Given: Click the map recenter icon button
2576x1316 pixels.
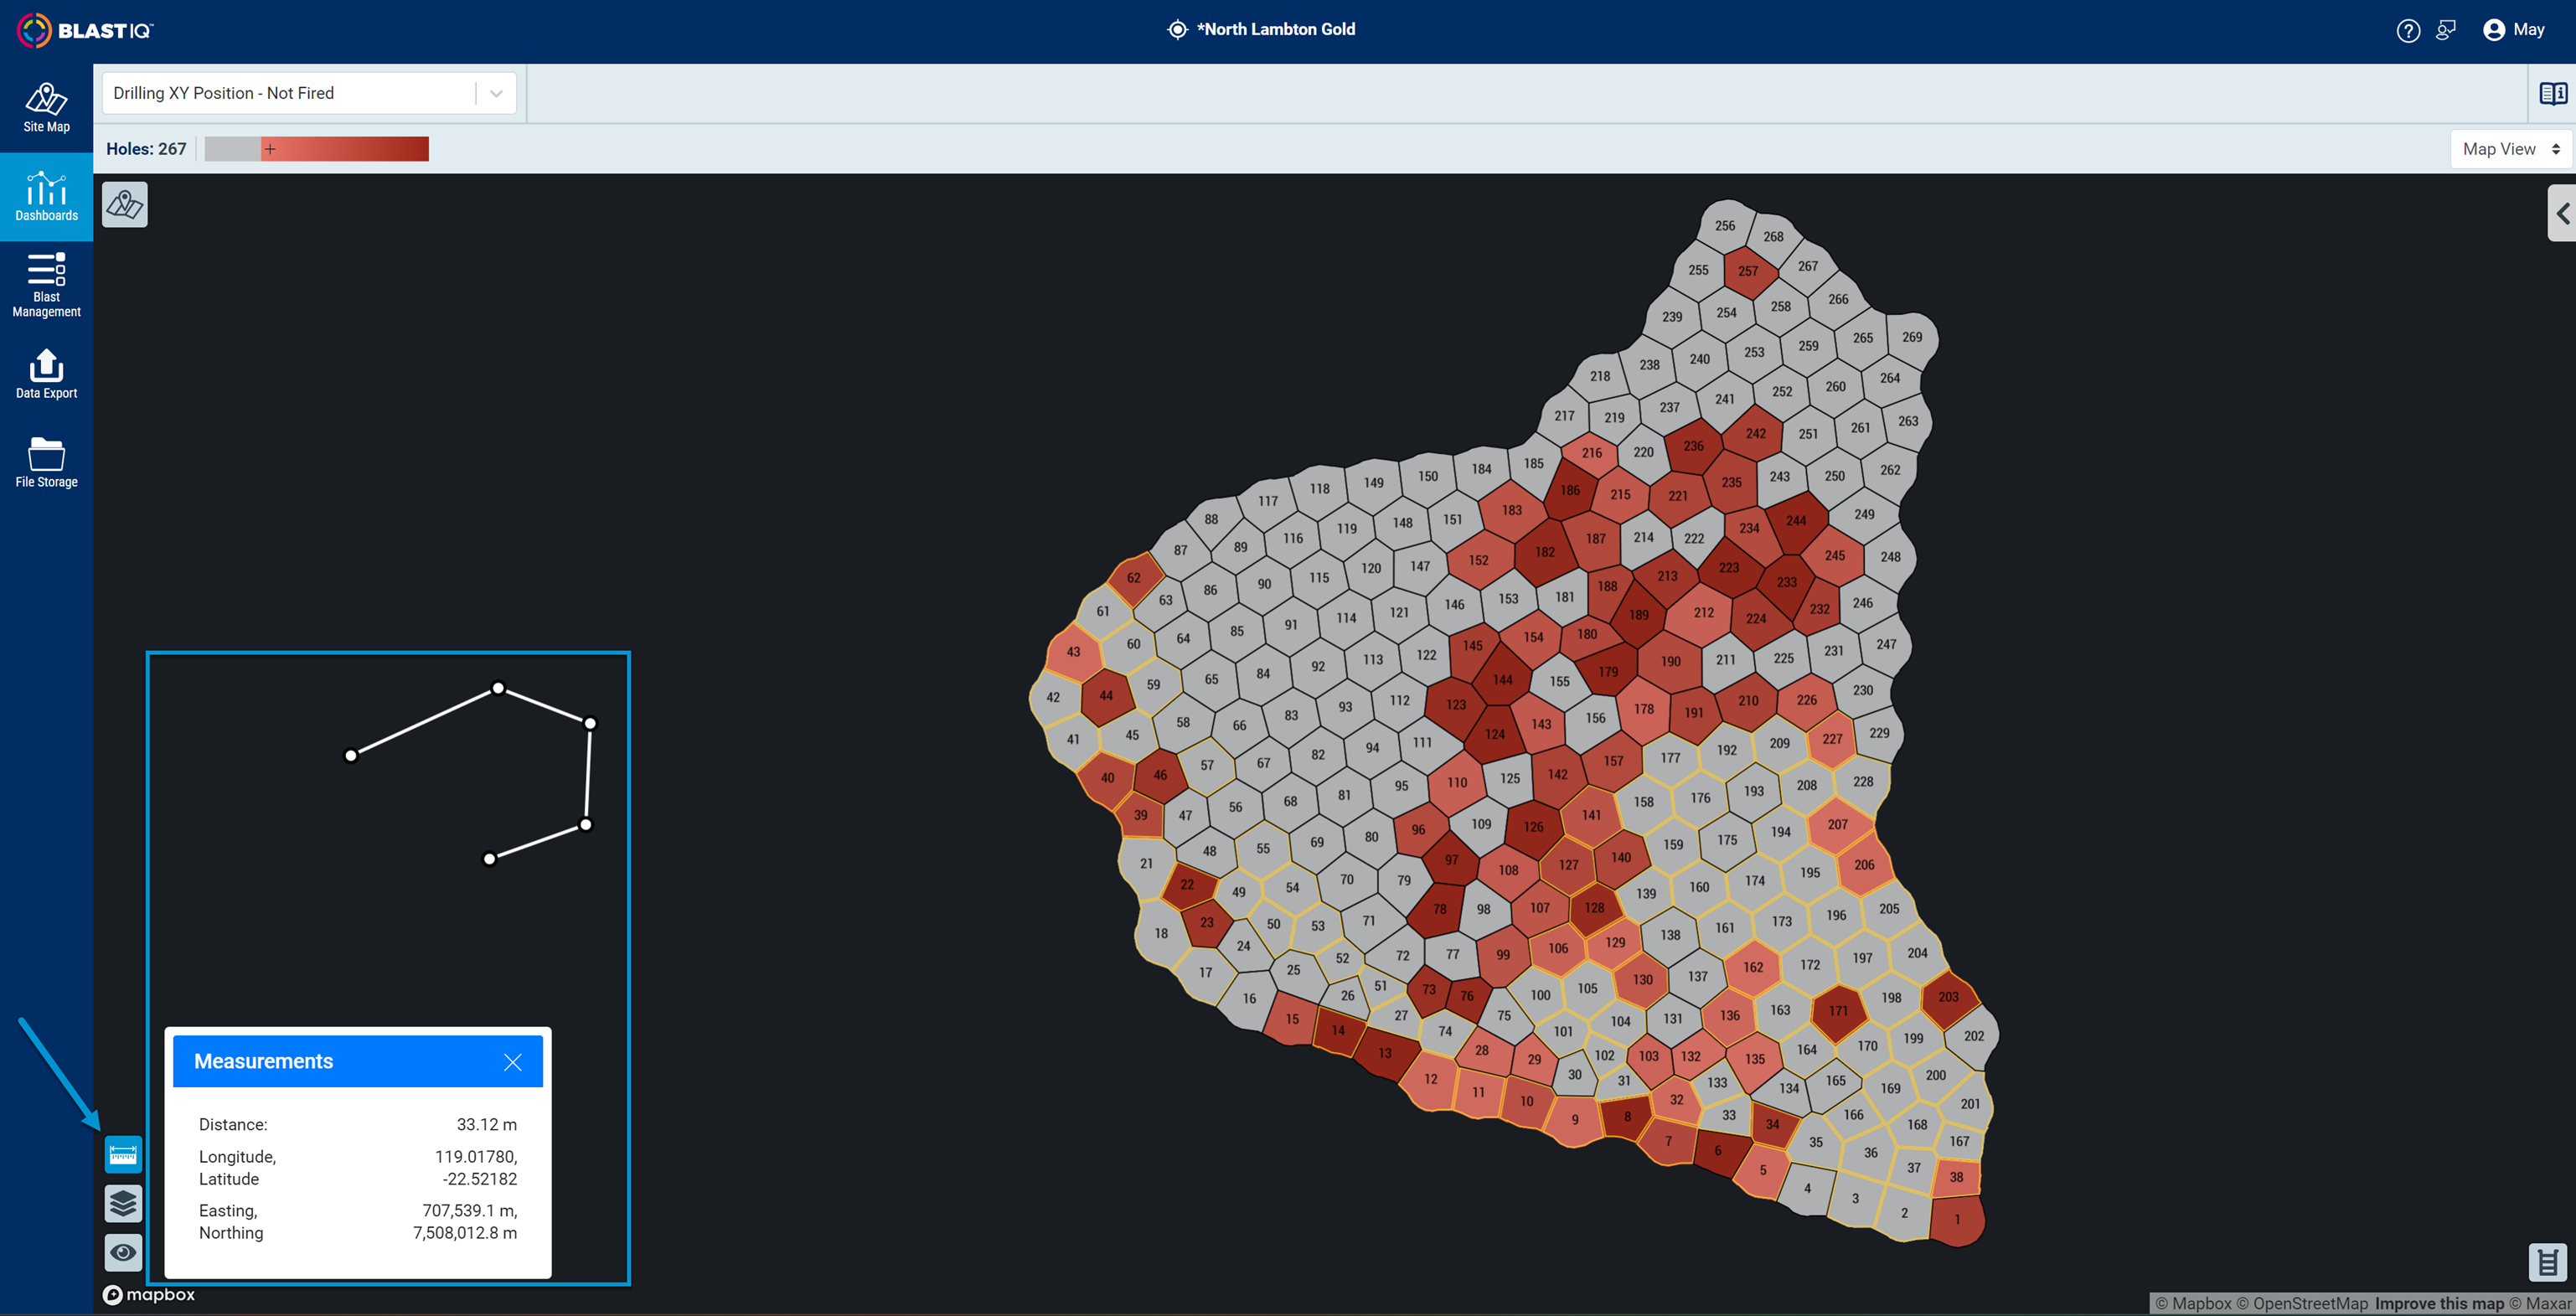Looking at the screenshot, I should (x=125, y=205).
